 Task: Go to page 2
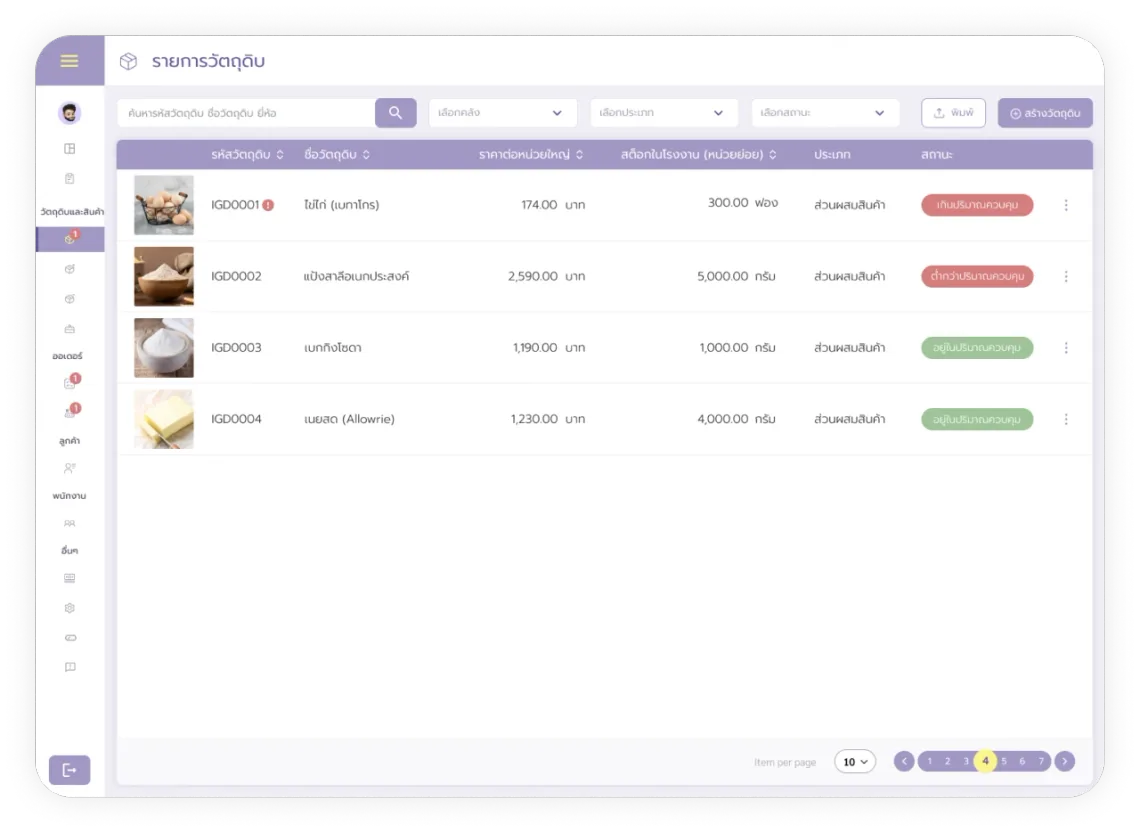[947, 761]
